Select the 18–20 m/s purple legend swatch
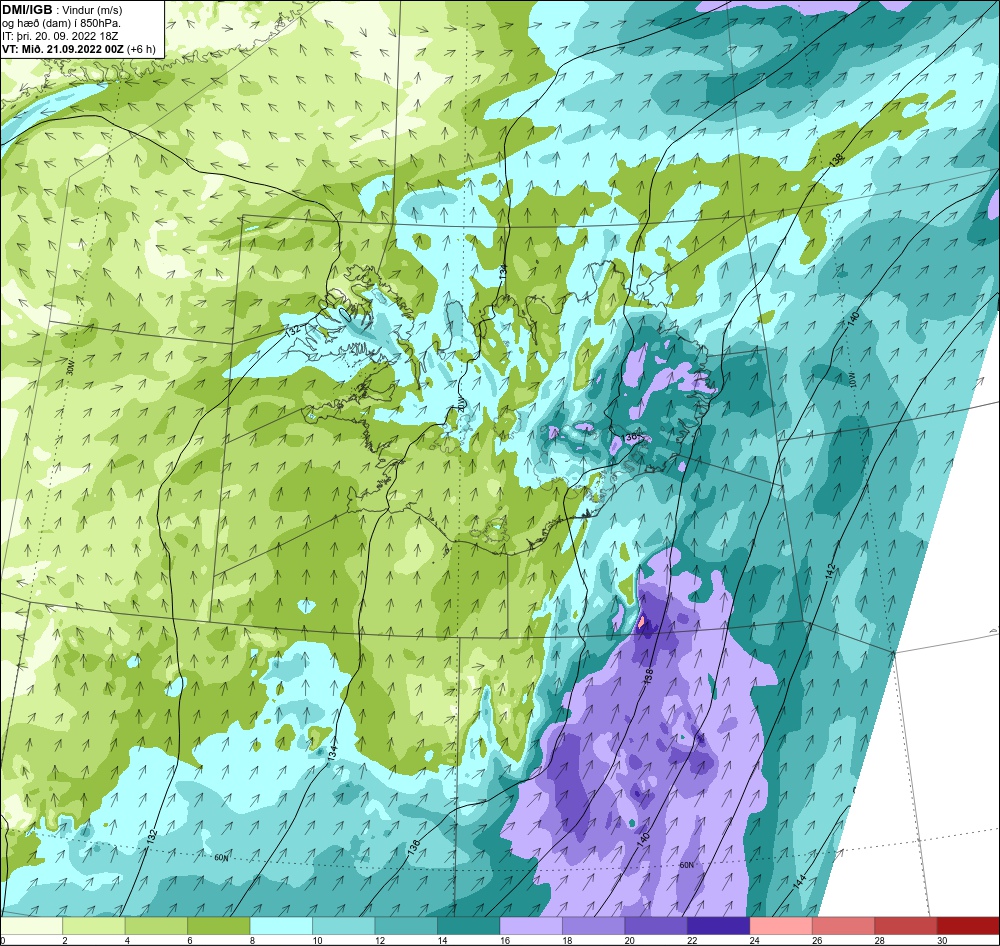The width and height of the screenshot is (1000, 946). pyautogui.click(x=594, y=925)
